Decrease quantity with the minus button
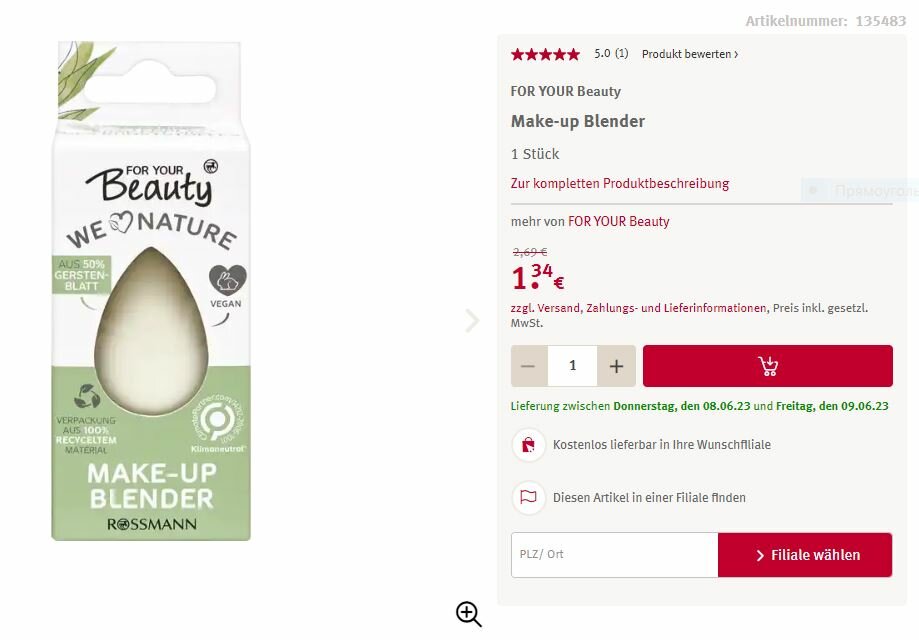Image resolution: width=919 pixels, height=640 pixels. pos(529,366)
